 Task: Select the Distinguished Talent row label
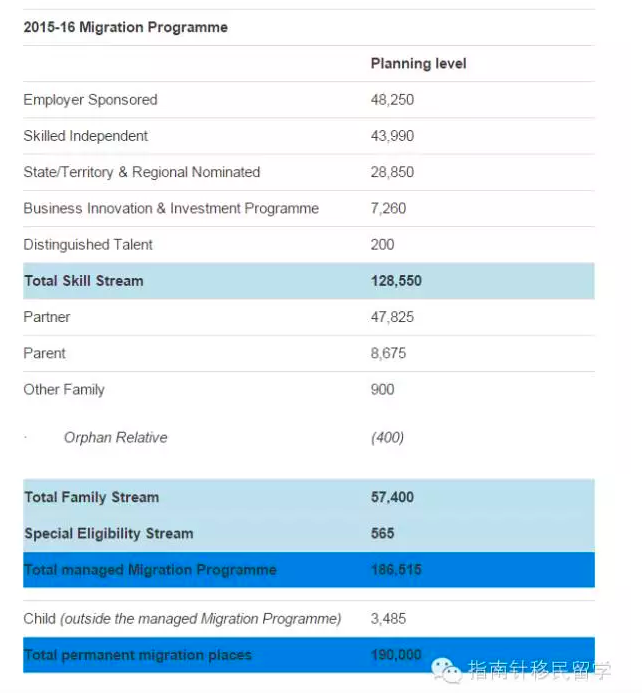coord(88,244)
